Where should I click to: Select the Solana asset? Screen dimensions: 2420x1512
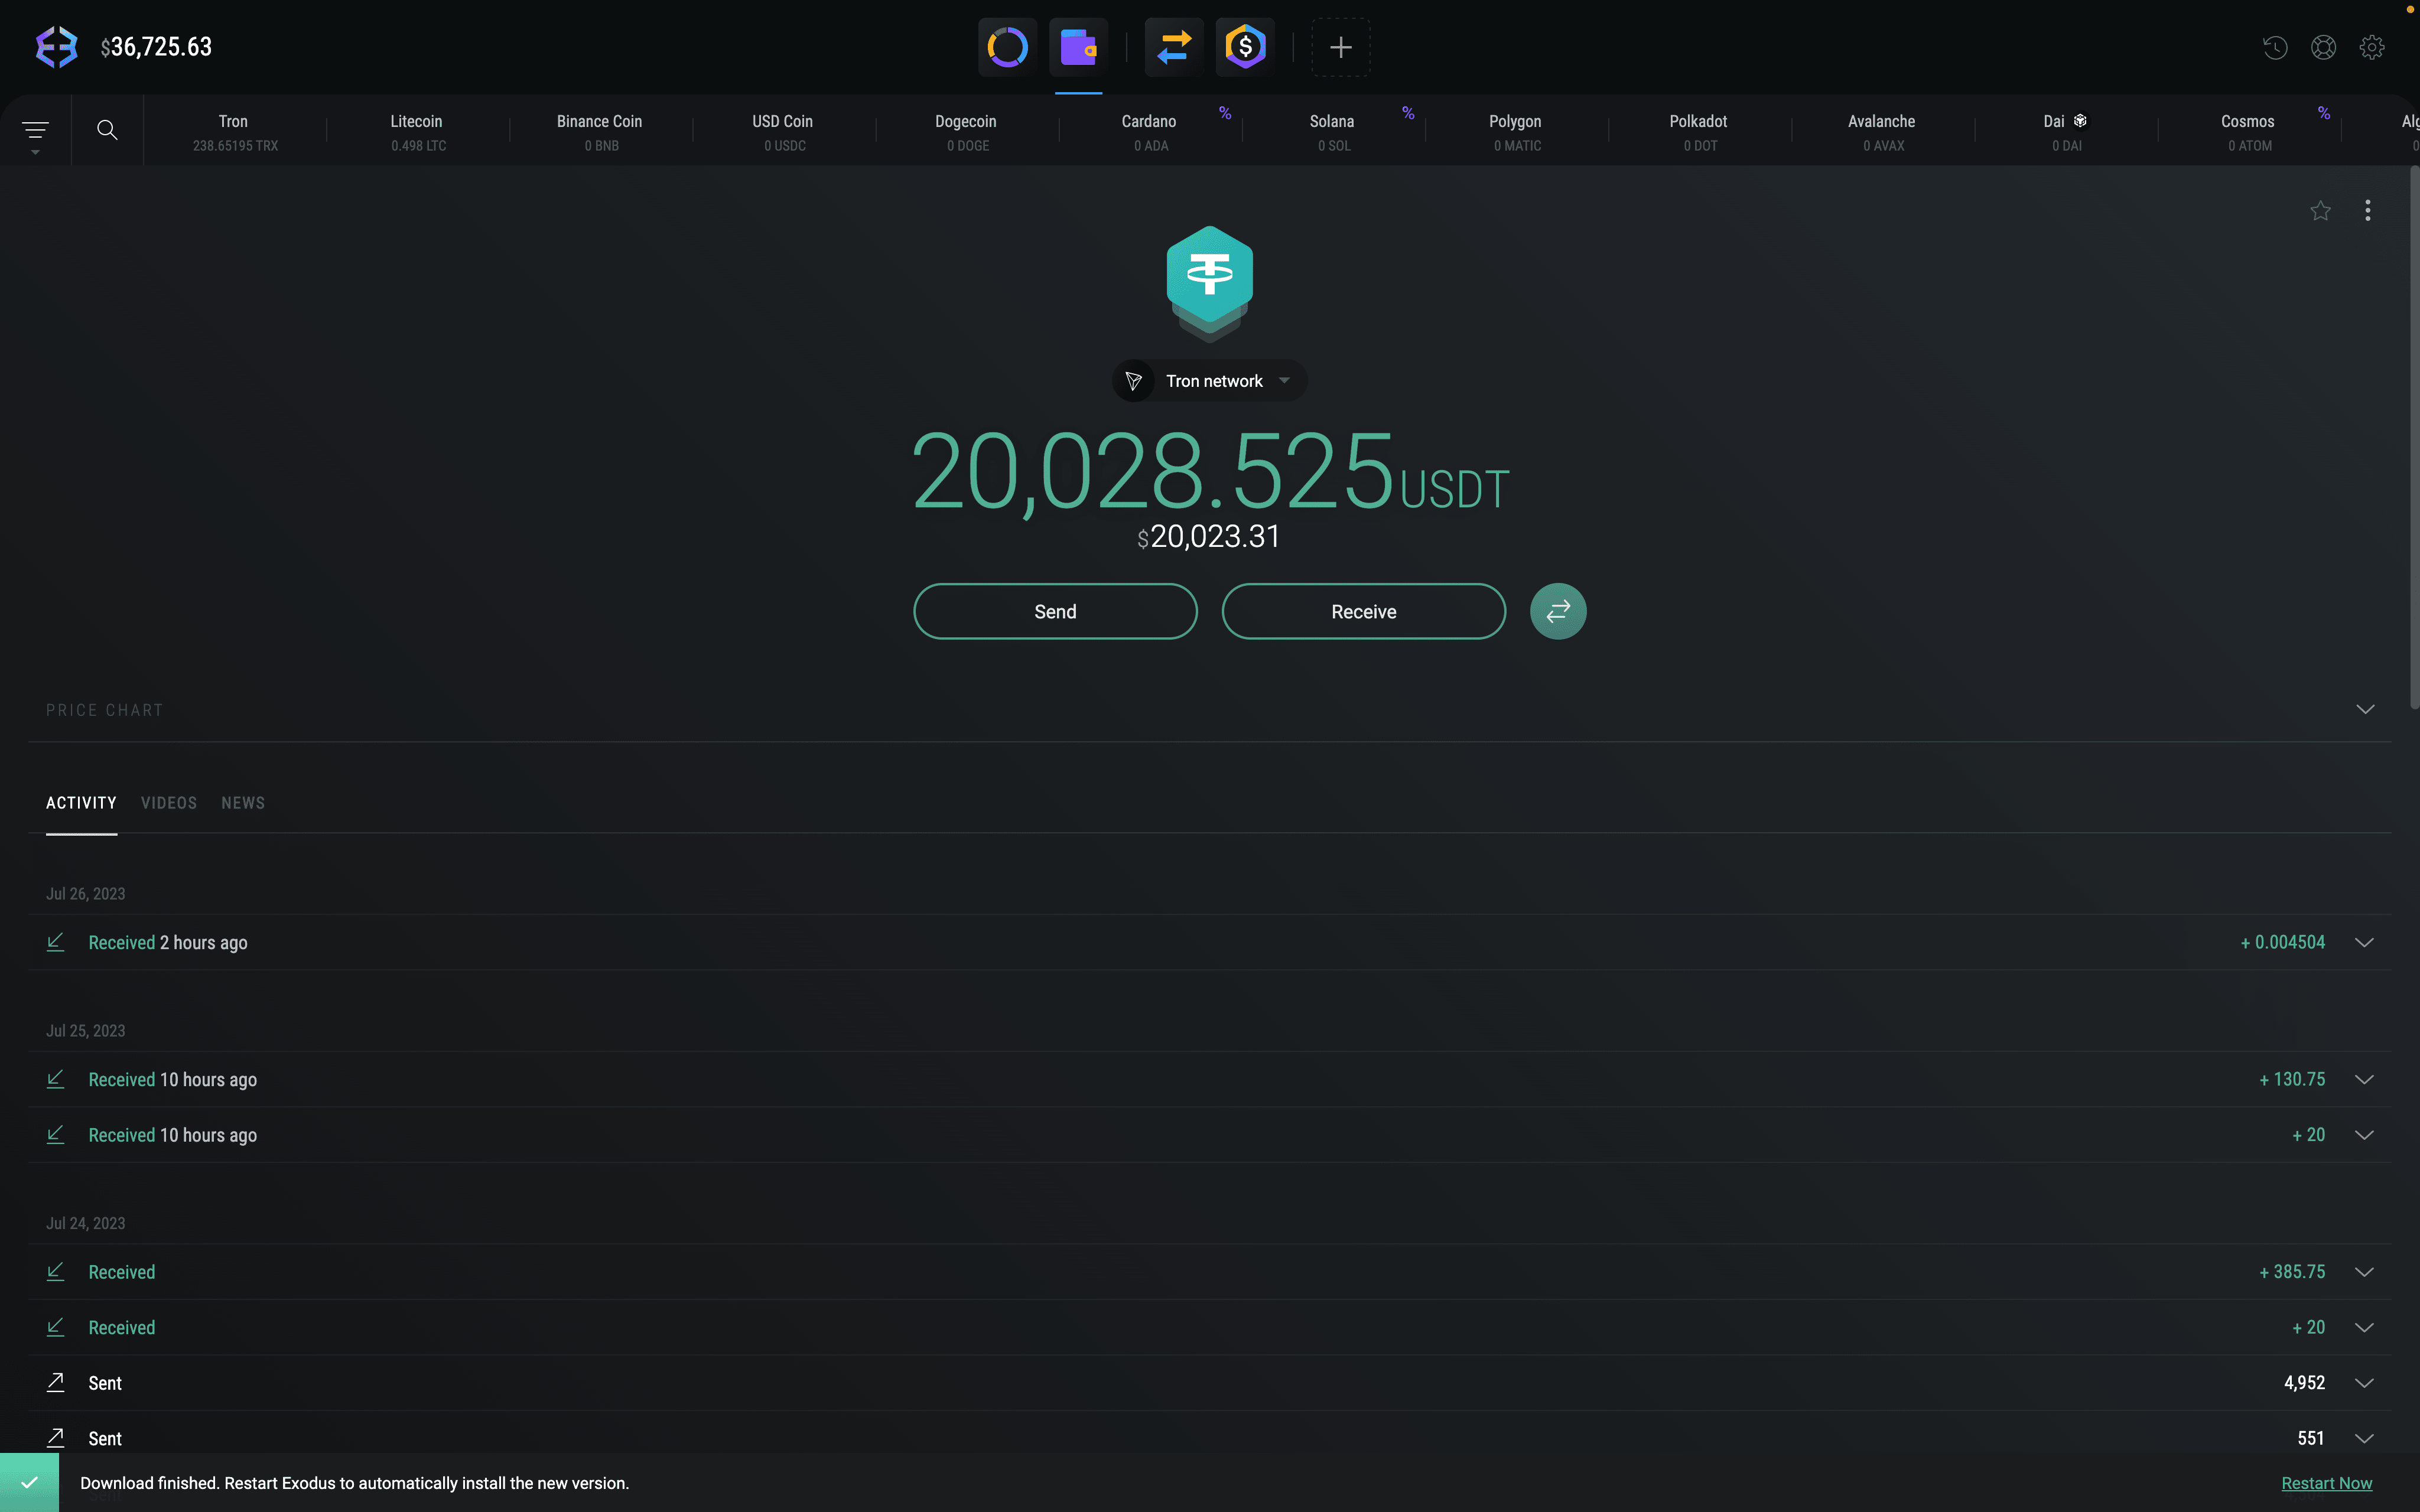[1333, 132]
